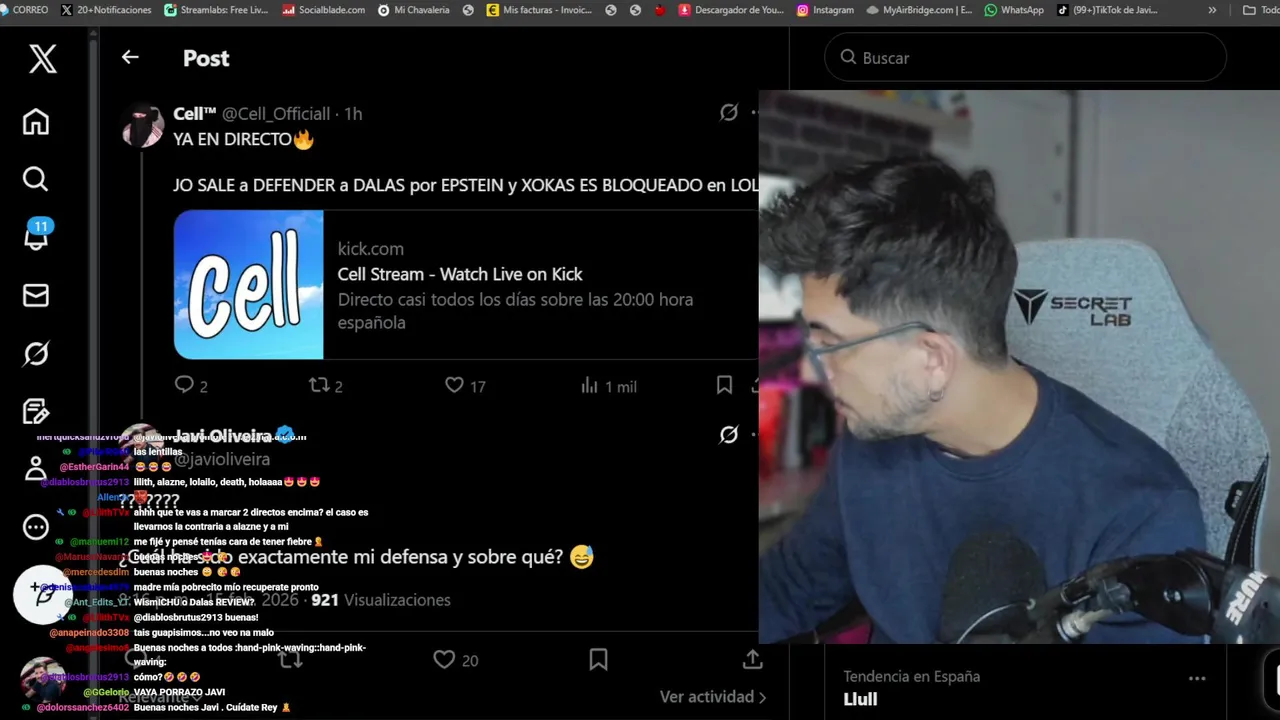The image size is (1280, 720).
Task: Go back with the arrow beside Post
Action: coord(130,57)
